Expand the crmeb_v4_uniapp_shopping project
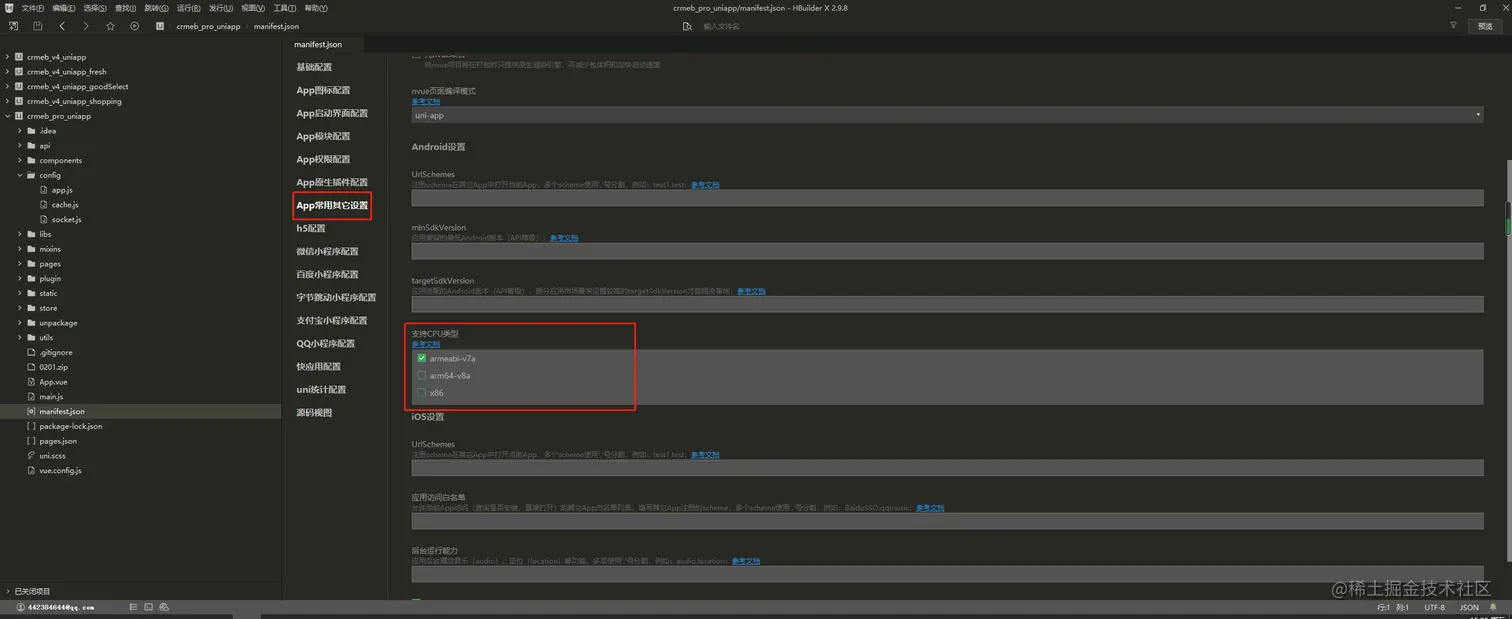This screenshot has width=1512, height=619. [7, 101]
